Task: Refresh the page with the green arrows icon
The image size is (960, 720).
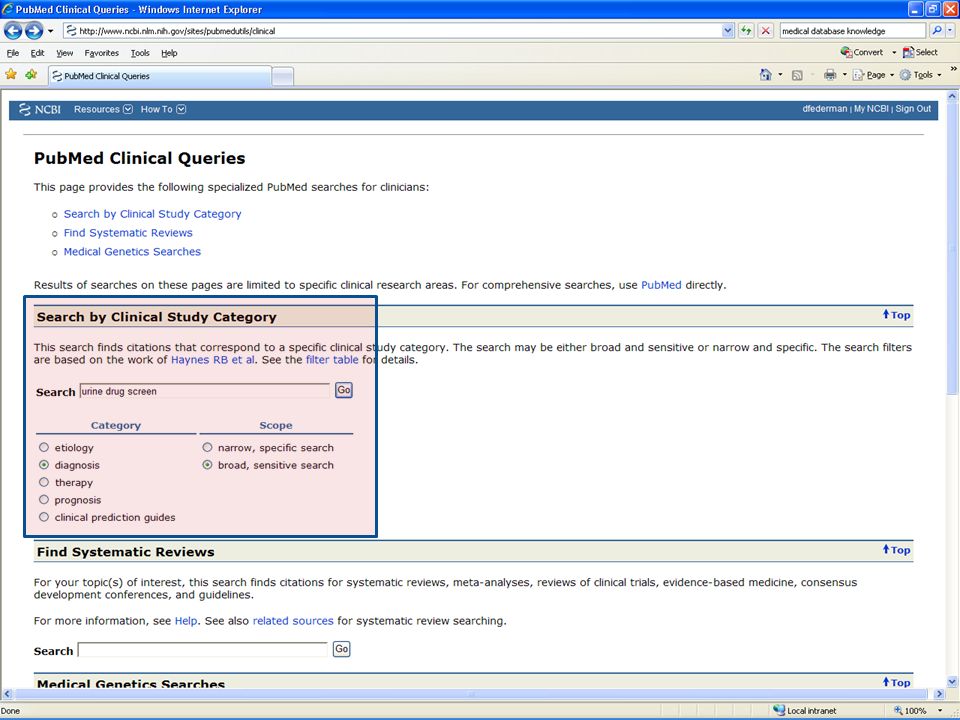Action: pyautogui.click(x=746, y=31)
